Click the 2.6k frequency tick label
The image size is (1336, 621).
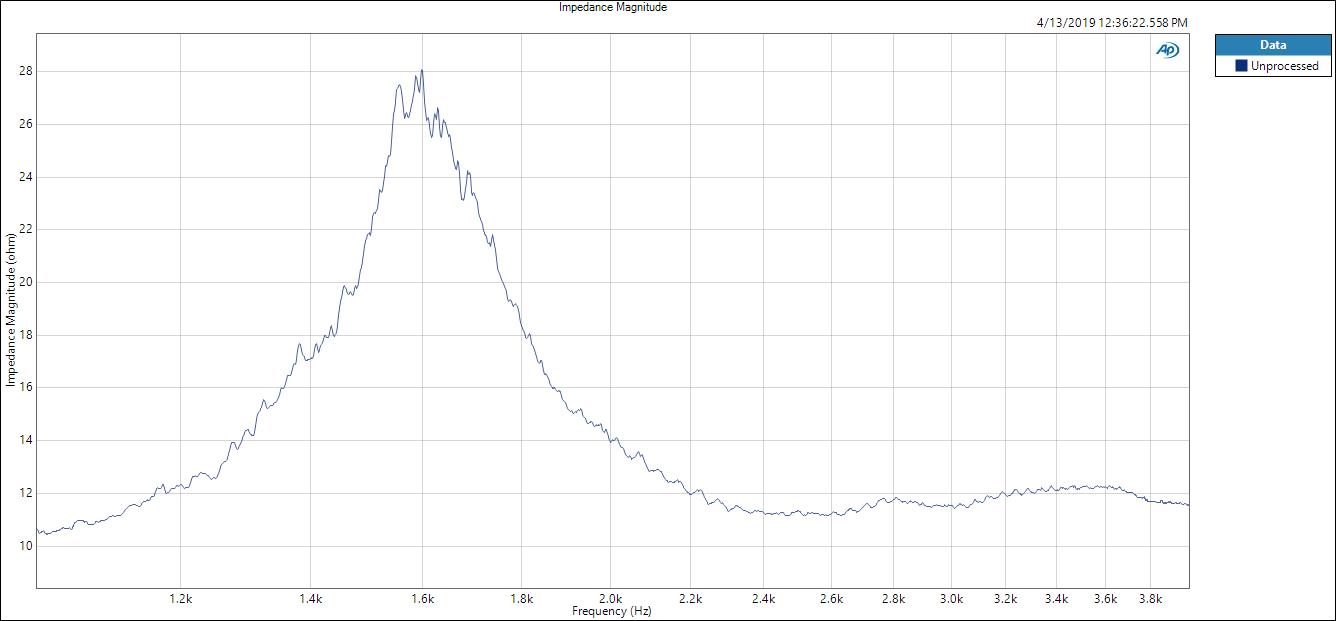tap(831, 599)
